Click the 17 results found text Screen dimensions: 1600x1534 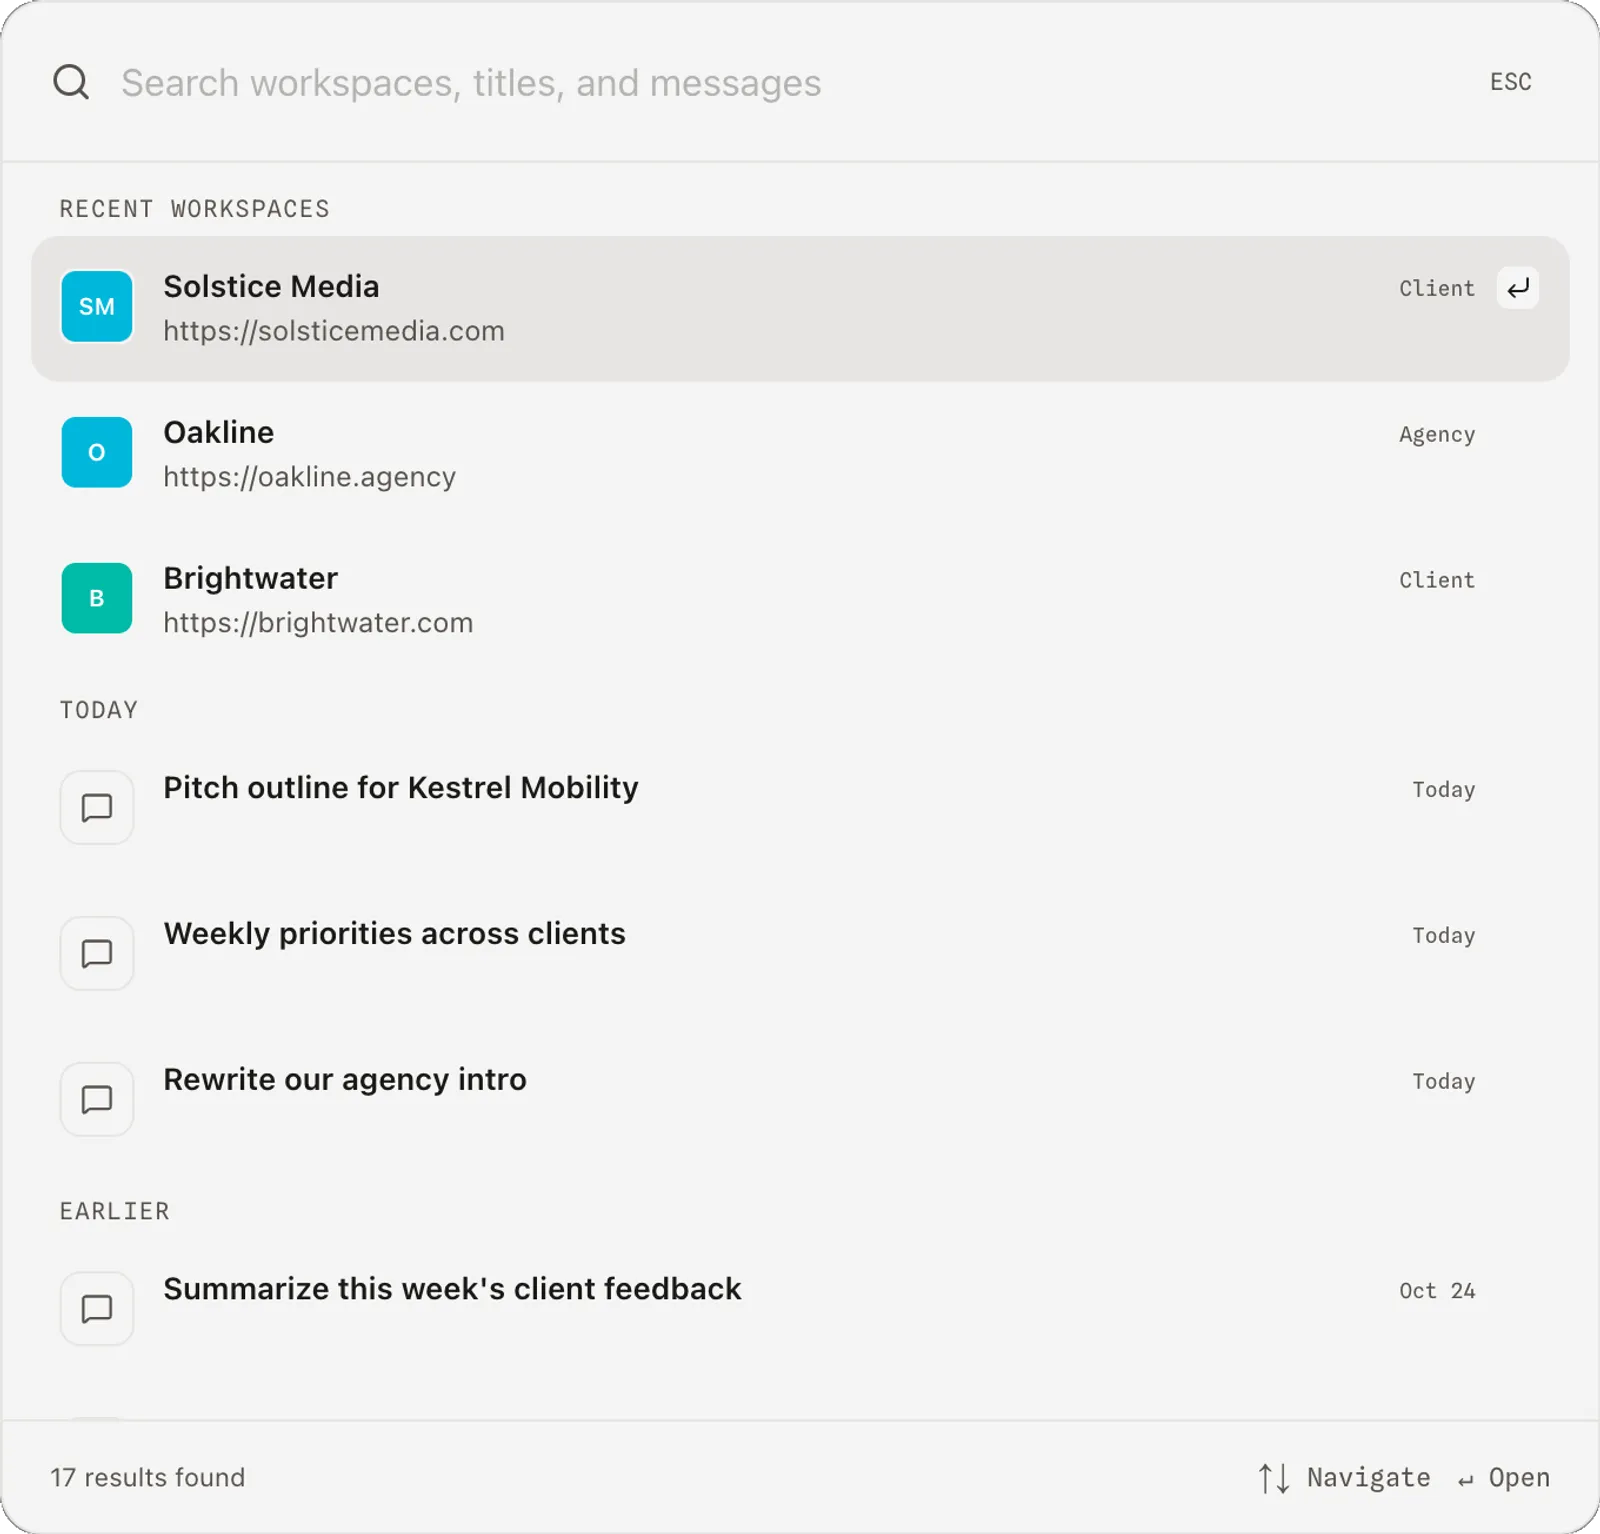[148, 1478]
